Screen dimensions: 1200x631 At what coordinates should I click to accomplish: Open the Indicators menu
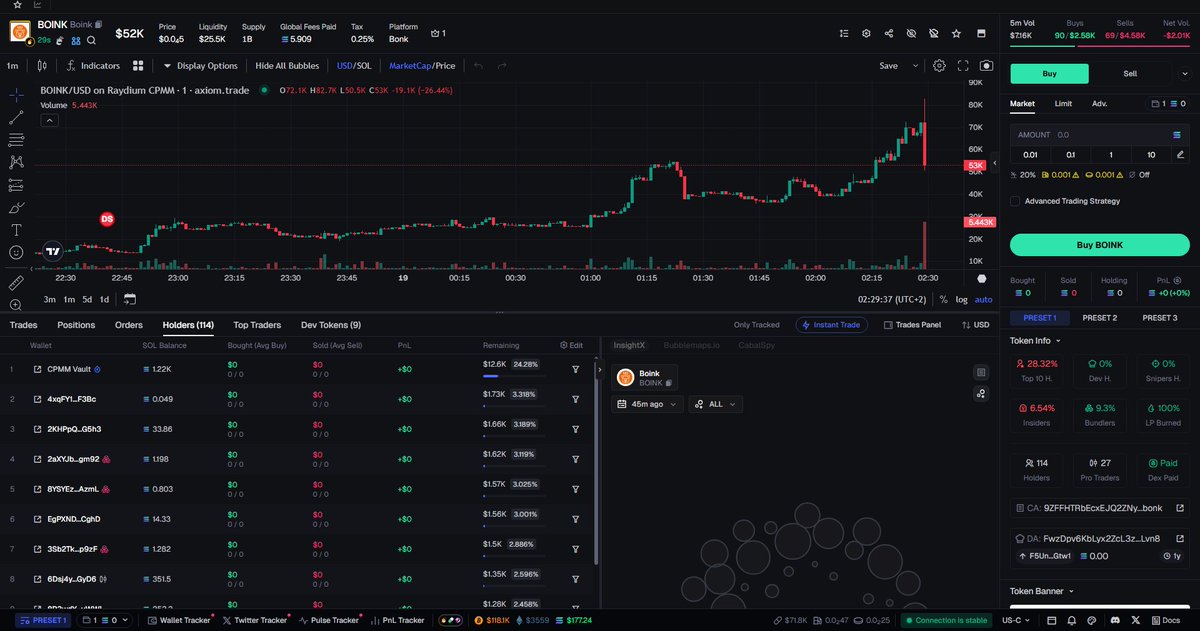click(x=93, y=66)
